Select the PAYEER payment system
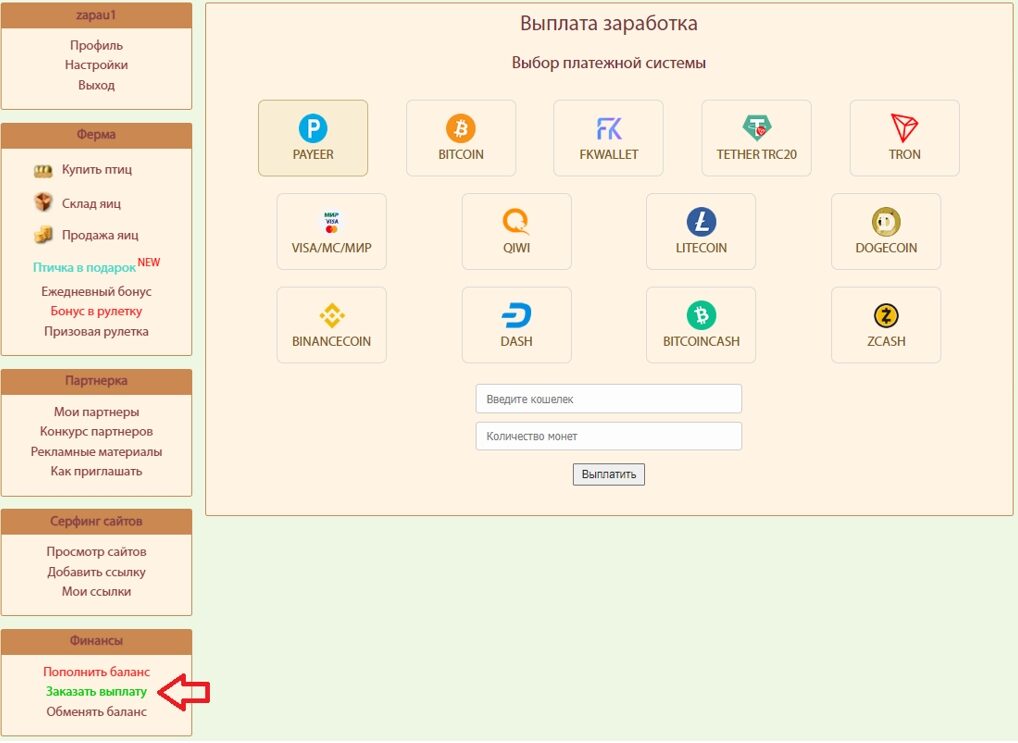Screen dimensions: 1018x743 (x=313, y=138)
